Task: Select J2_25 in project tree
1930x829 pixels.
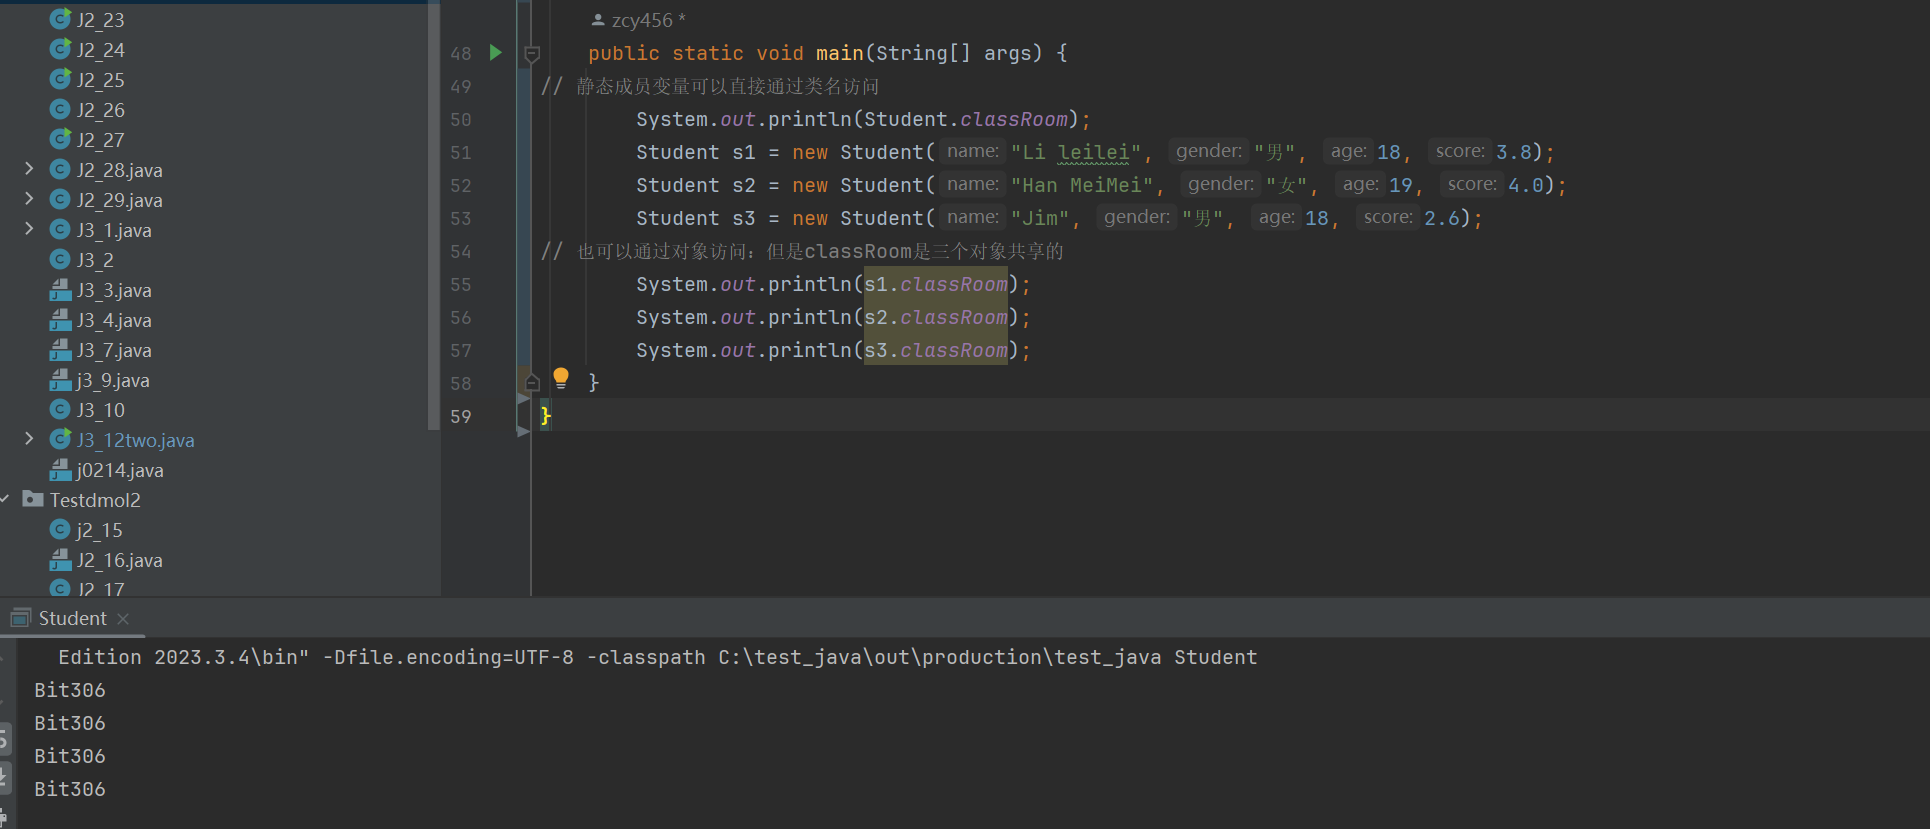Action: 101,80
